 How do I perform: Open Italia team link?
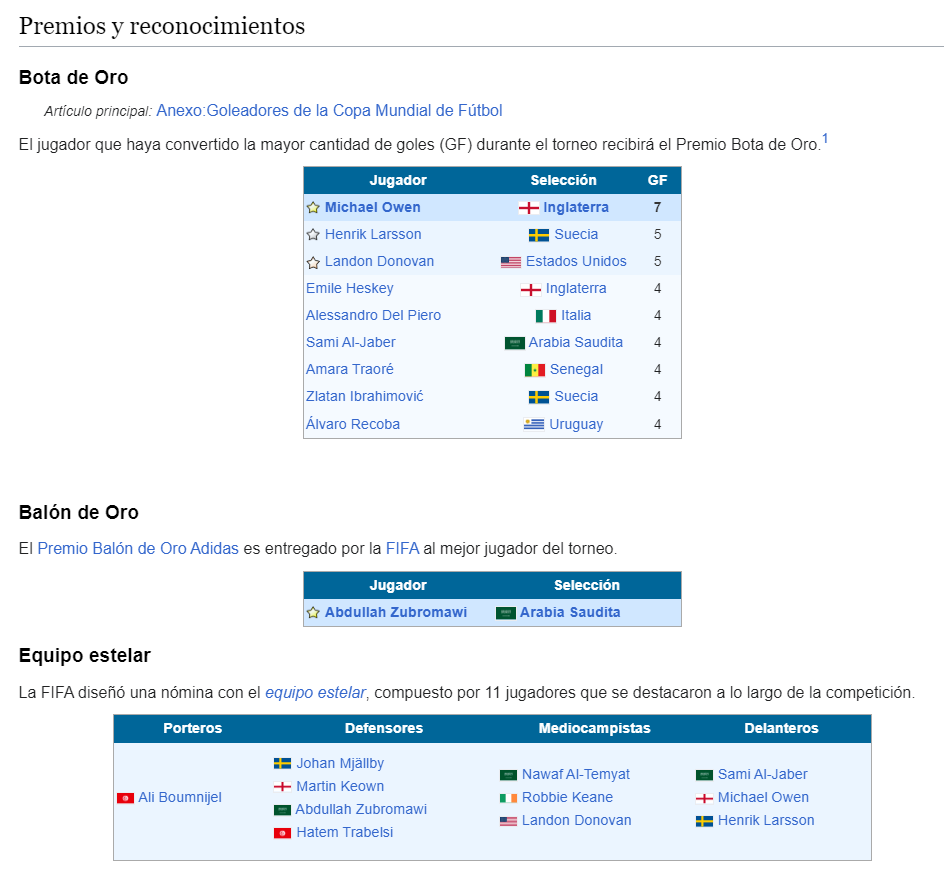point(576,315)
